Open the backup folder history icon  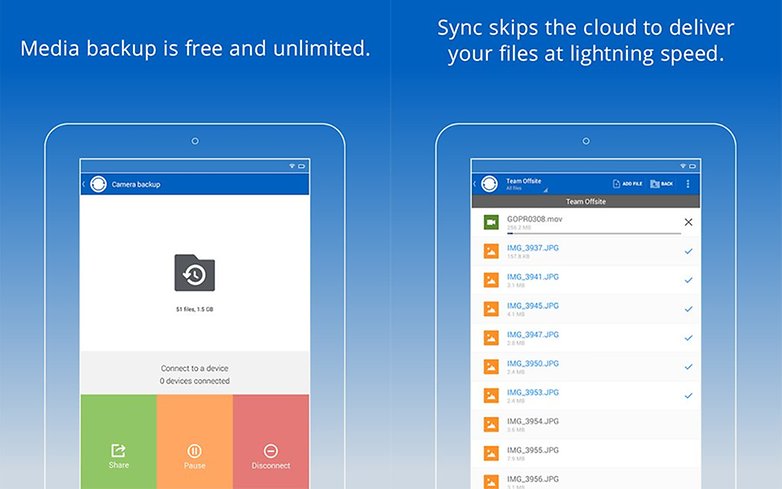[x=195, y=273]
